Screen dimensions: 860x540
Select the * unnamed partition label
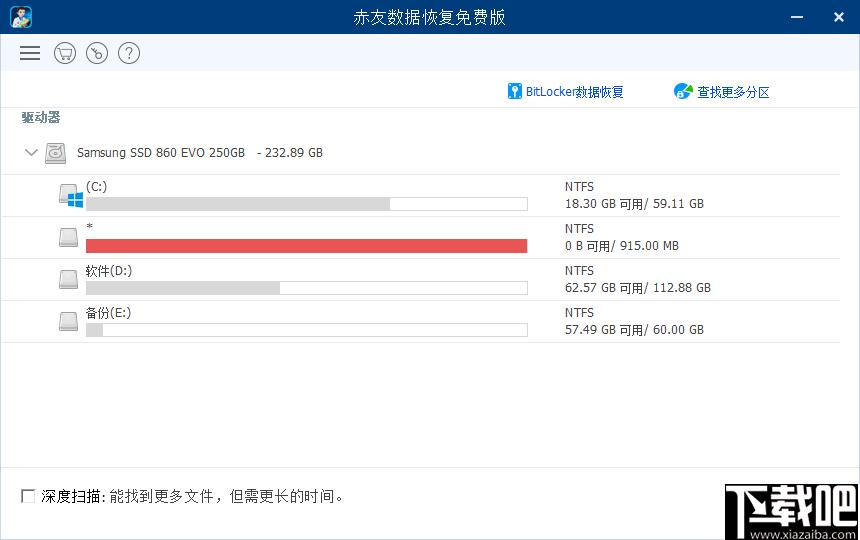[x=89, y=227]
